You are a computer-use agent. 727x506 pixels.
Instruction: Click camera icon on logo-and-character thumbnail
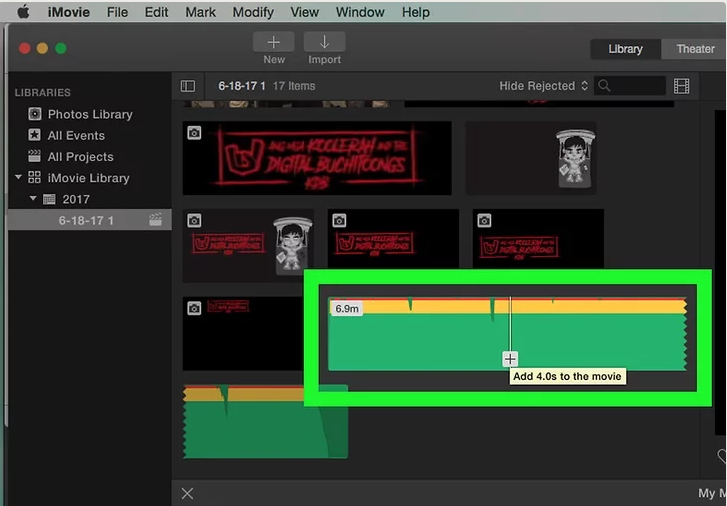click(x=194, y=220)
